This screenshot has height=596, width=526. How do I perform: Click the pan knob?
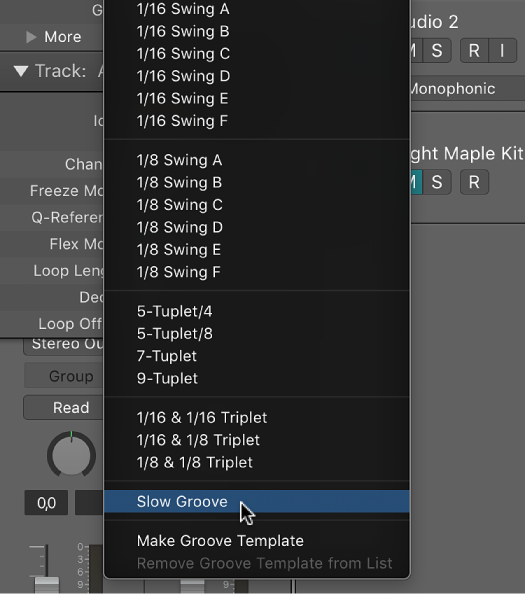71,454
